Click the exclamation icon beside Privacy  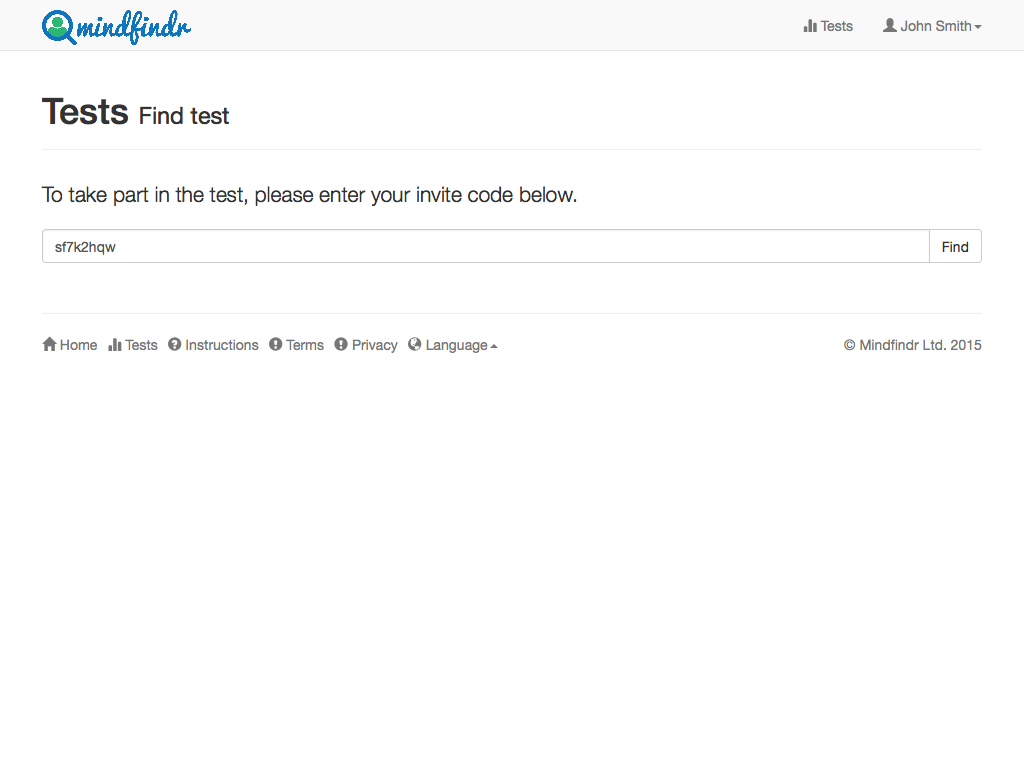(341, 344)
